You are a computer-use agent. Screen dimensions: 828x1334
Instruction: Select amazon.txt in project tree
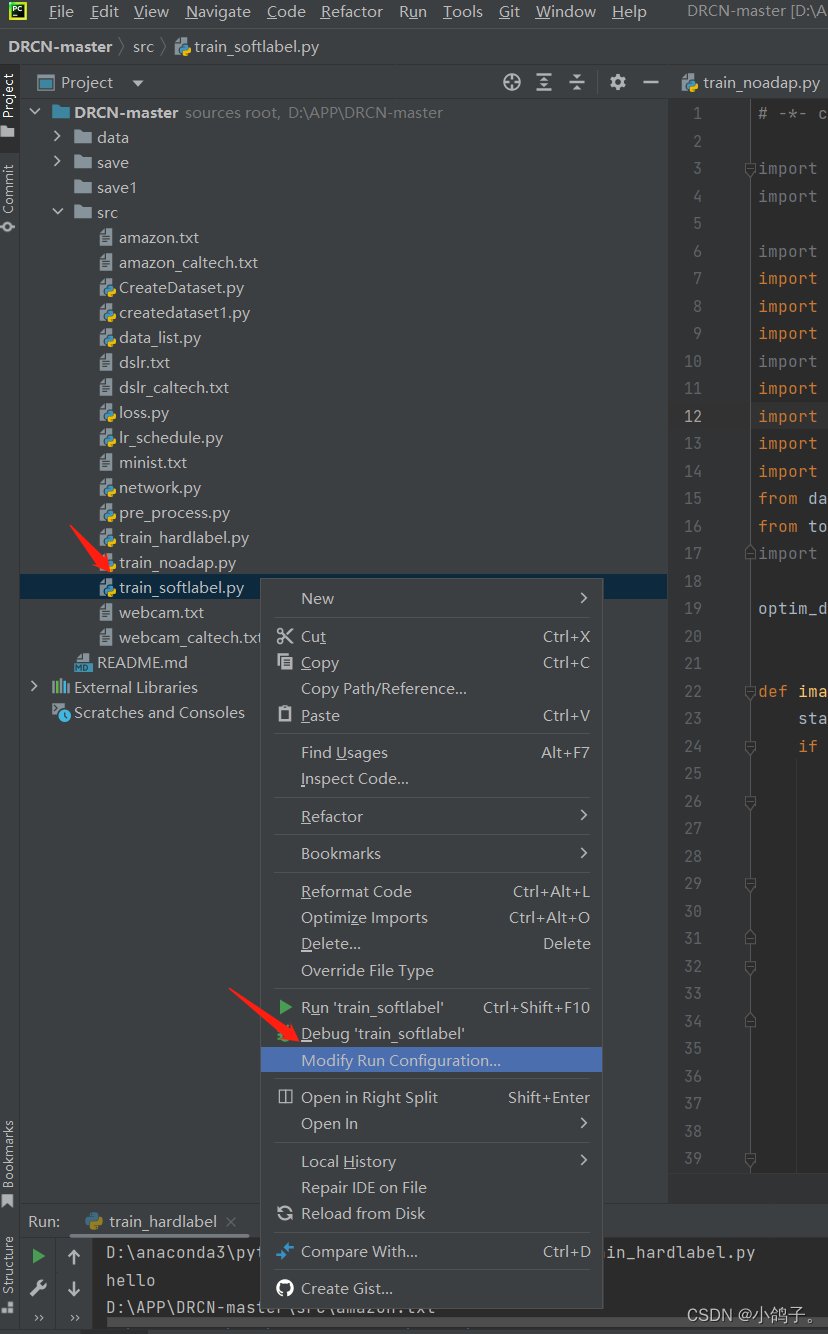pyautogui.click(x=159, y=237)
